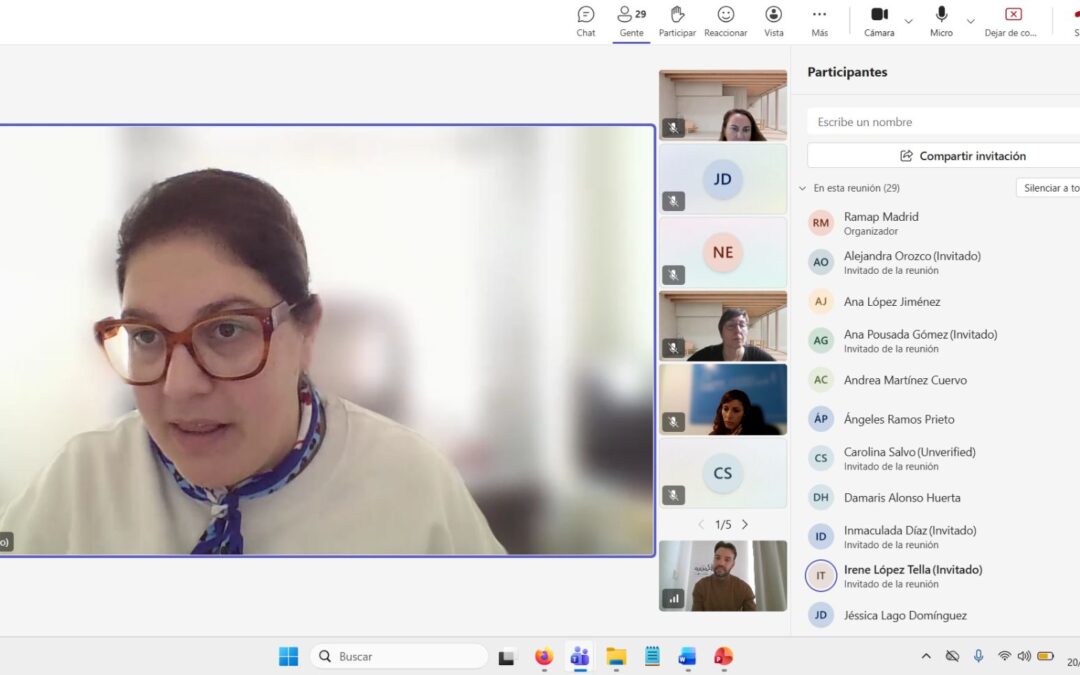Toggle the Micro mute button
The image size is (1080, 675).
pyautogui.click(x=941, y=21)
